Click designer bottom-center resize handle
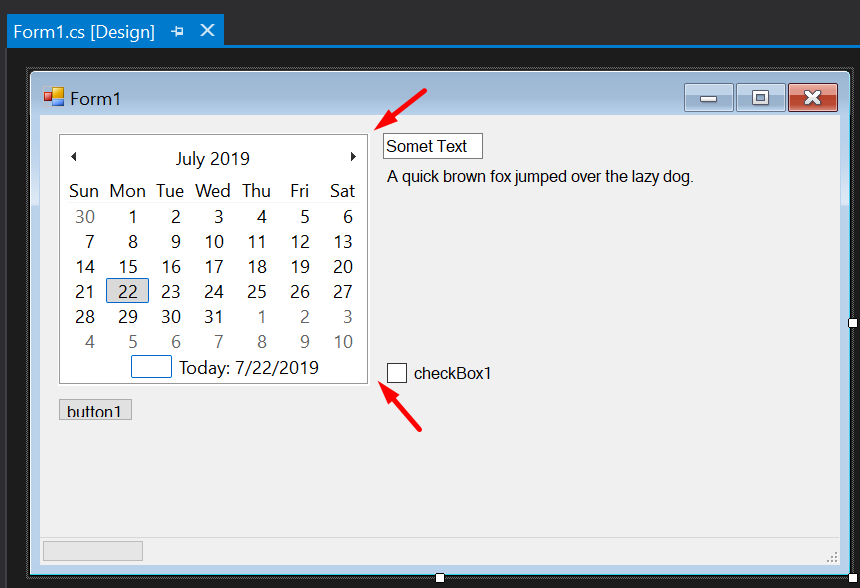Image resolution: width=860 pixels, height=588 pixels. pos(440,578)
